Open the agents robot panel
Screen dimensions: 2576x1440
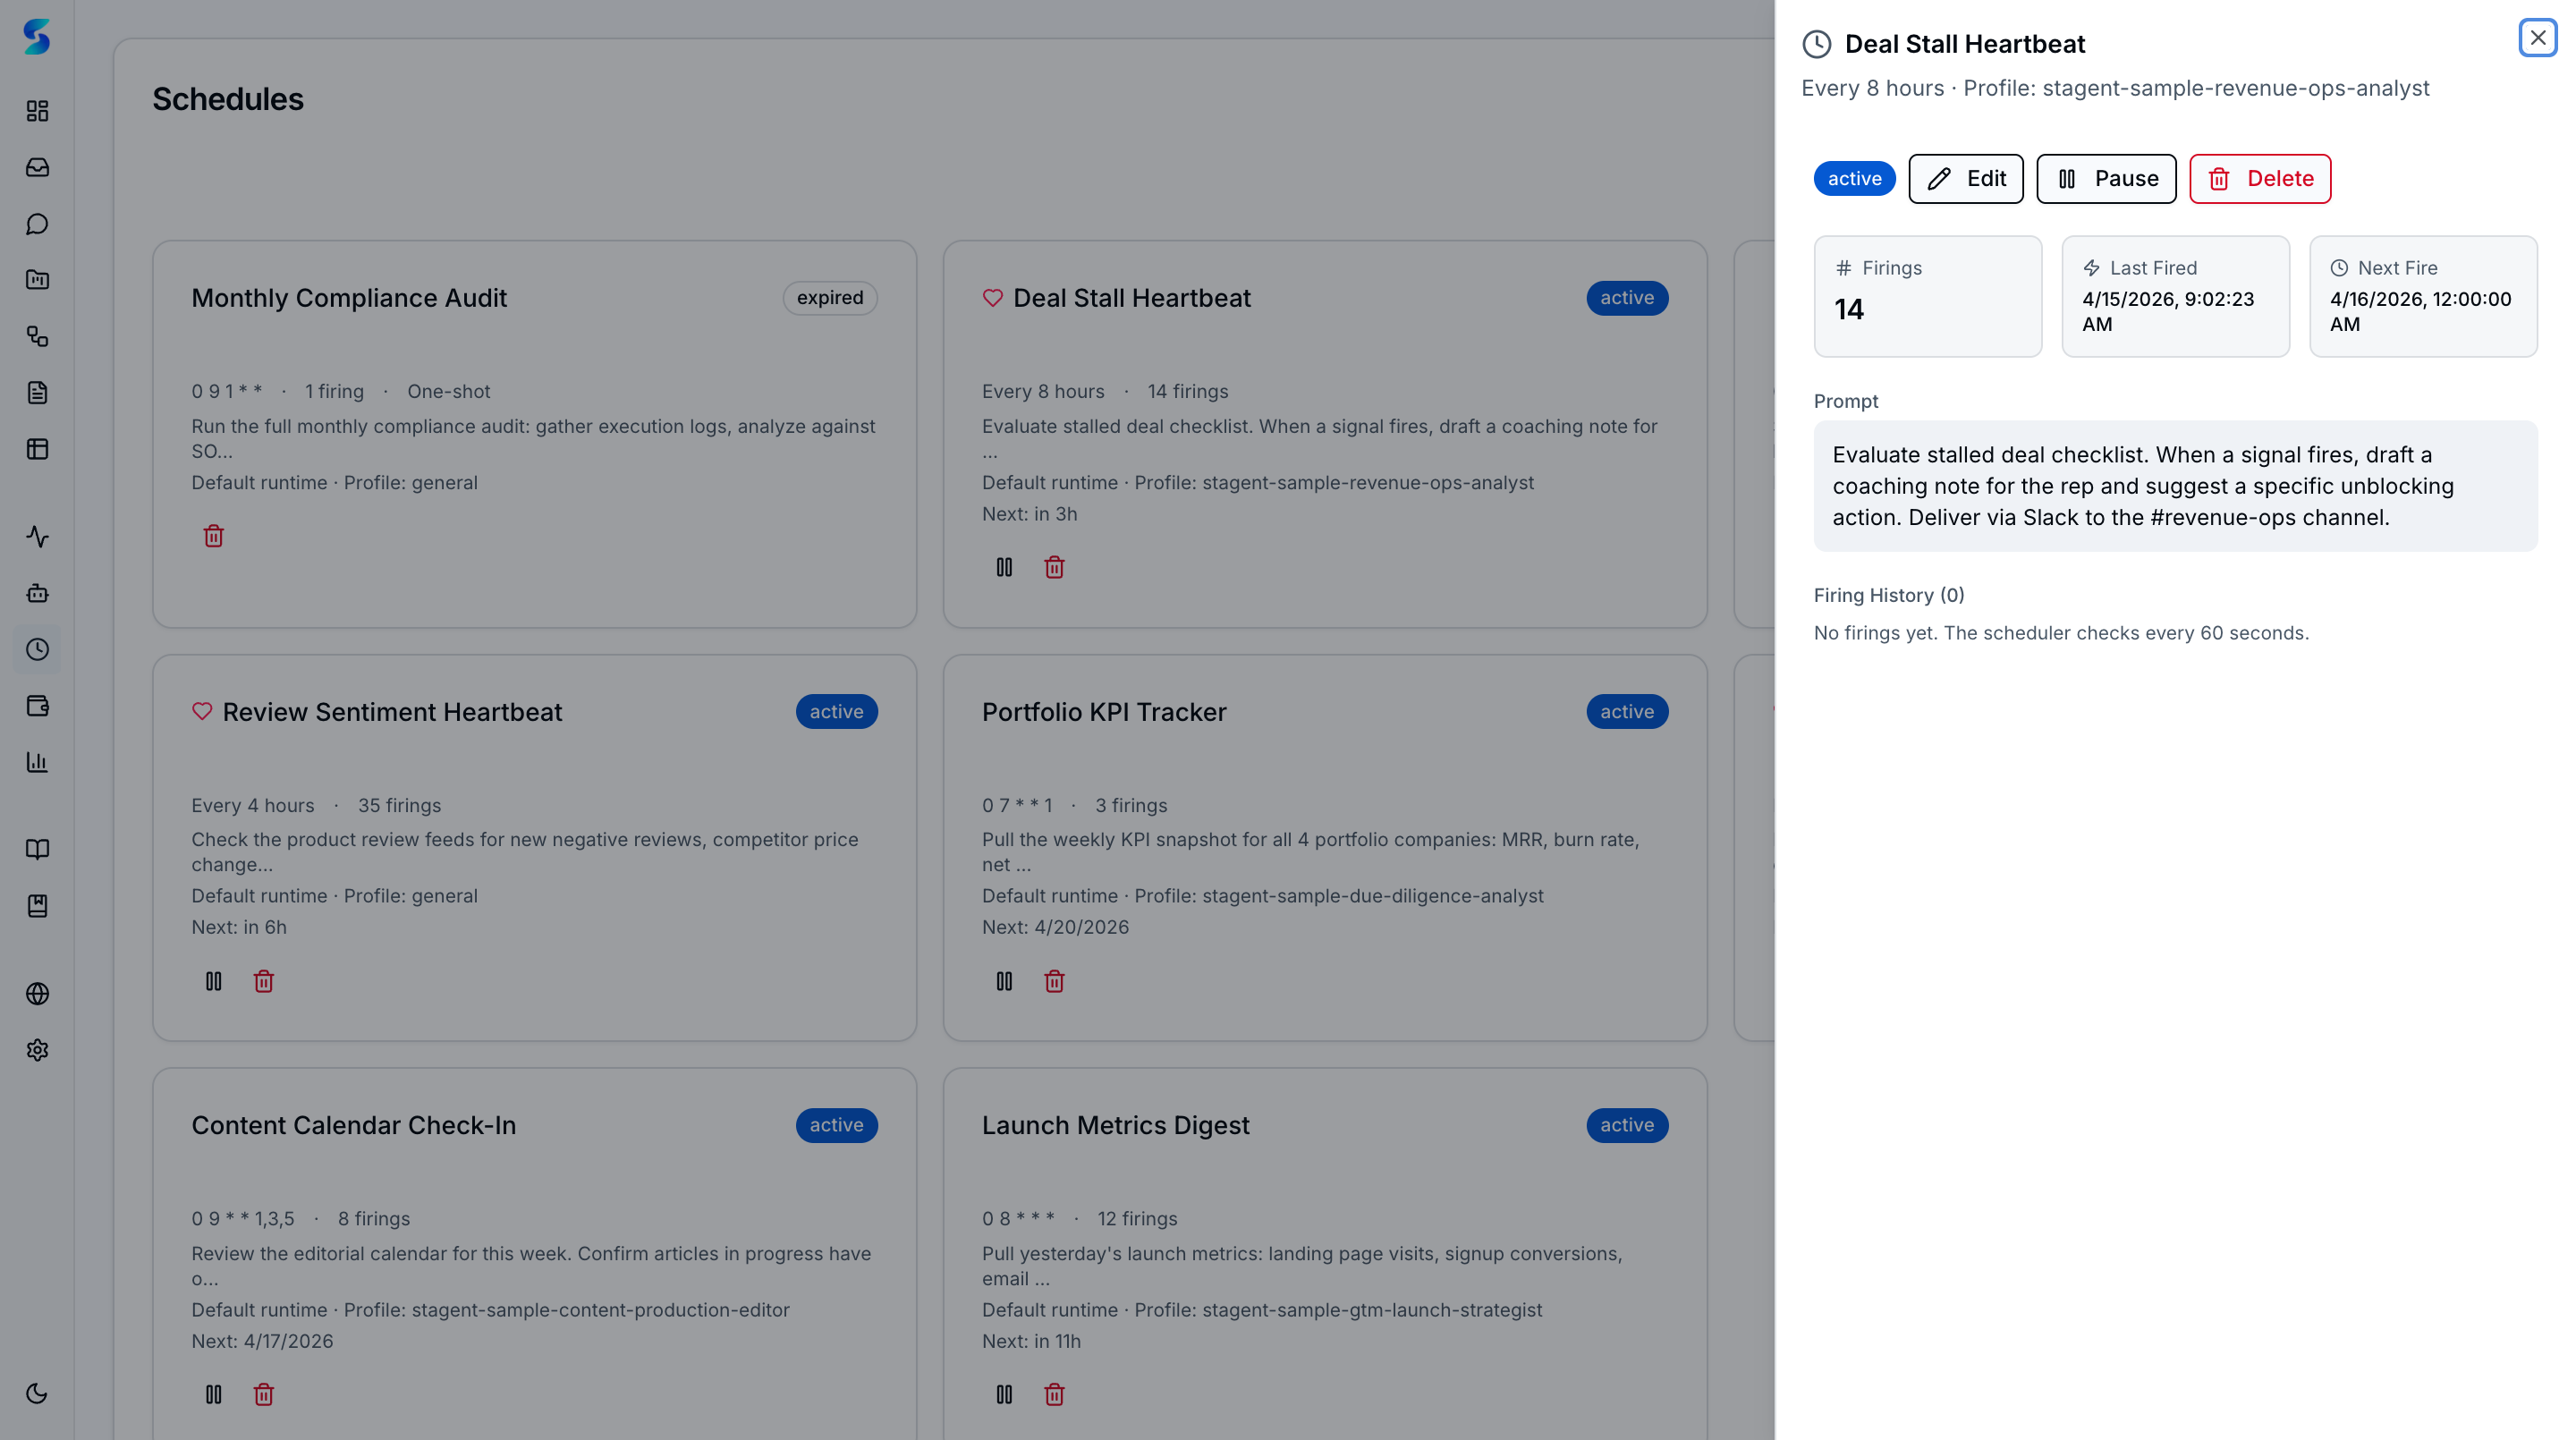[x=37, y=593]
